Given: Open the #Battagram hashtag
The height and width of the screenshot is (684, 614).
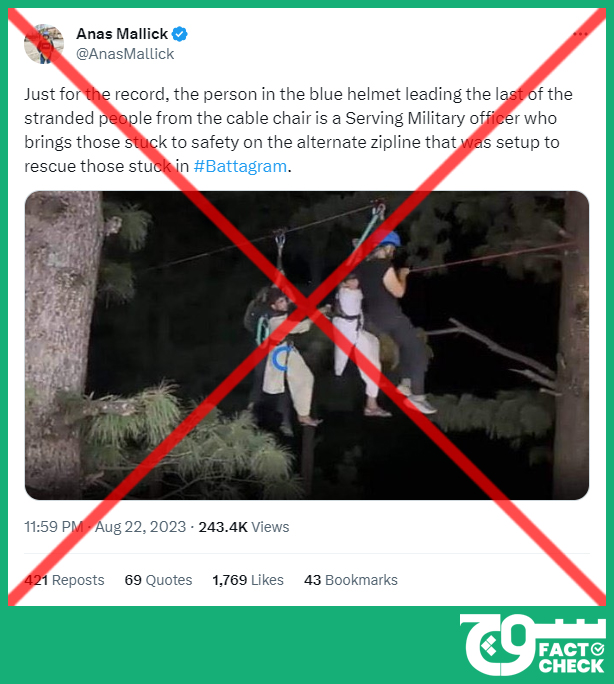Looking at the screenshot, I should tap(240, 166).
